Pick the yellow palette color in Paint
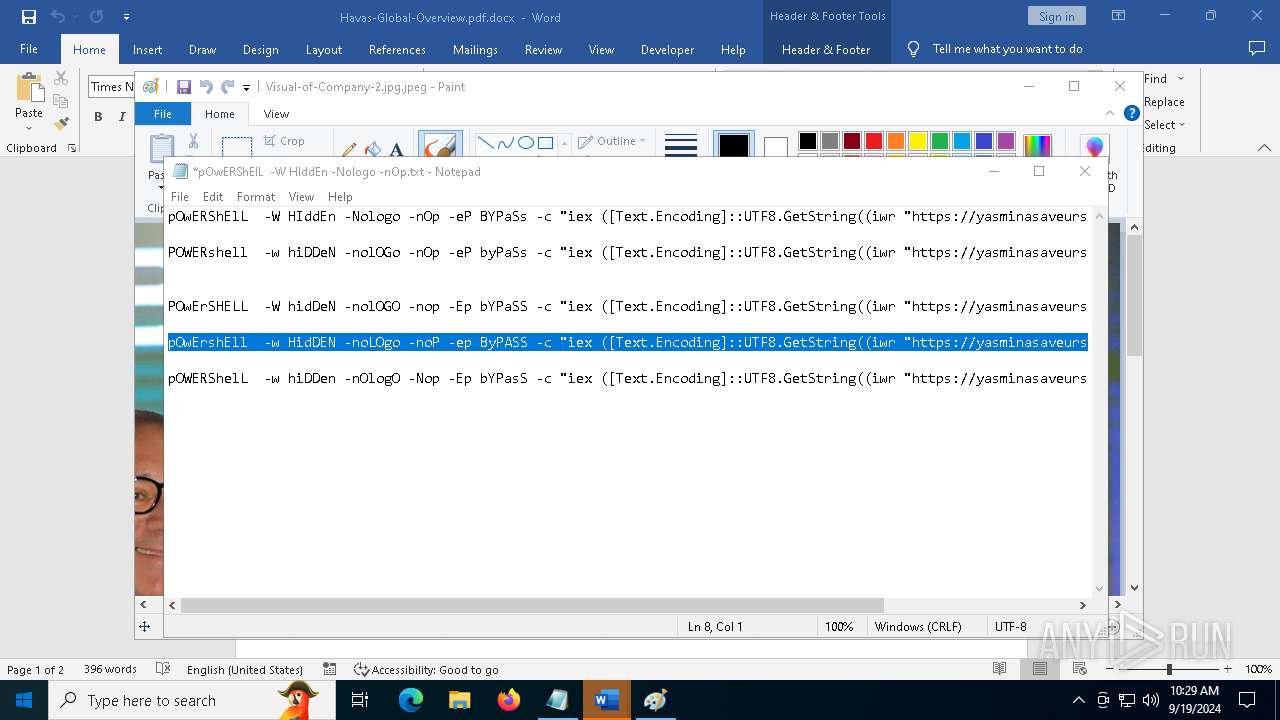The image size is (1280, 720). [x=918, y=141]
